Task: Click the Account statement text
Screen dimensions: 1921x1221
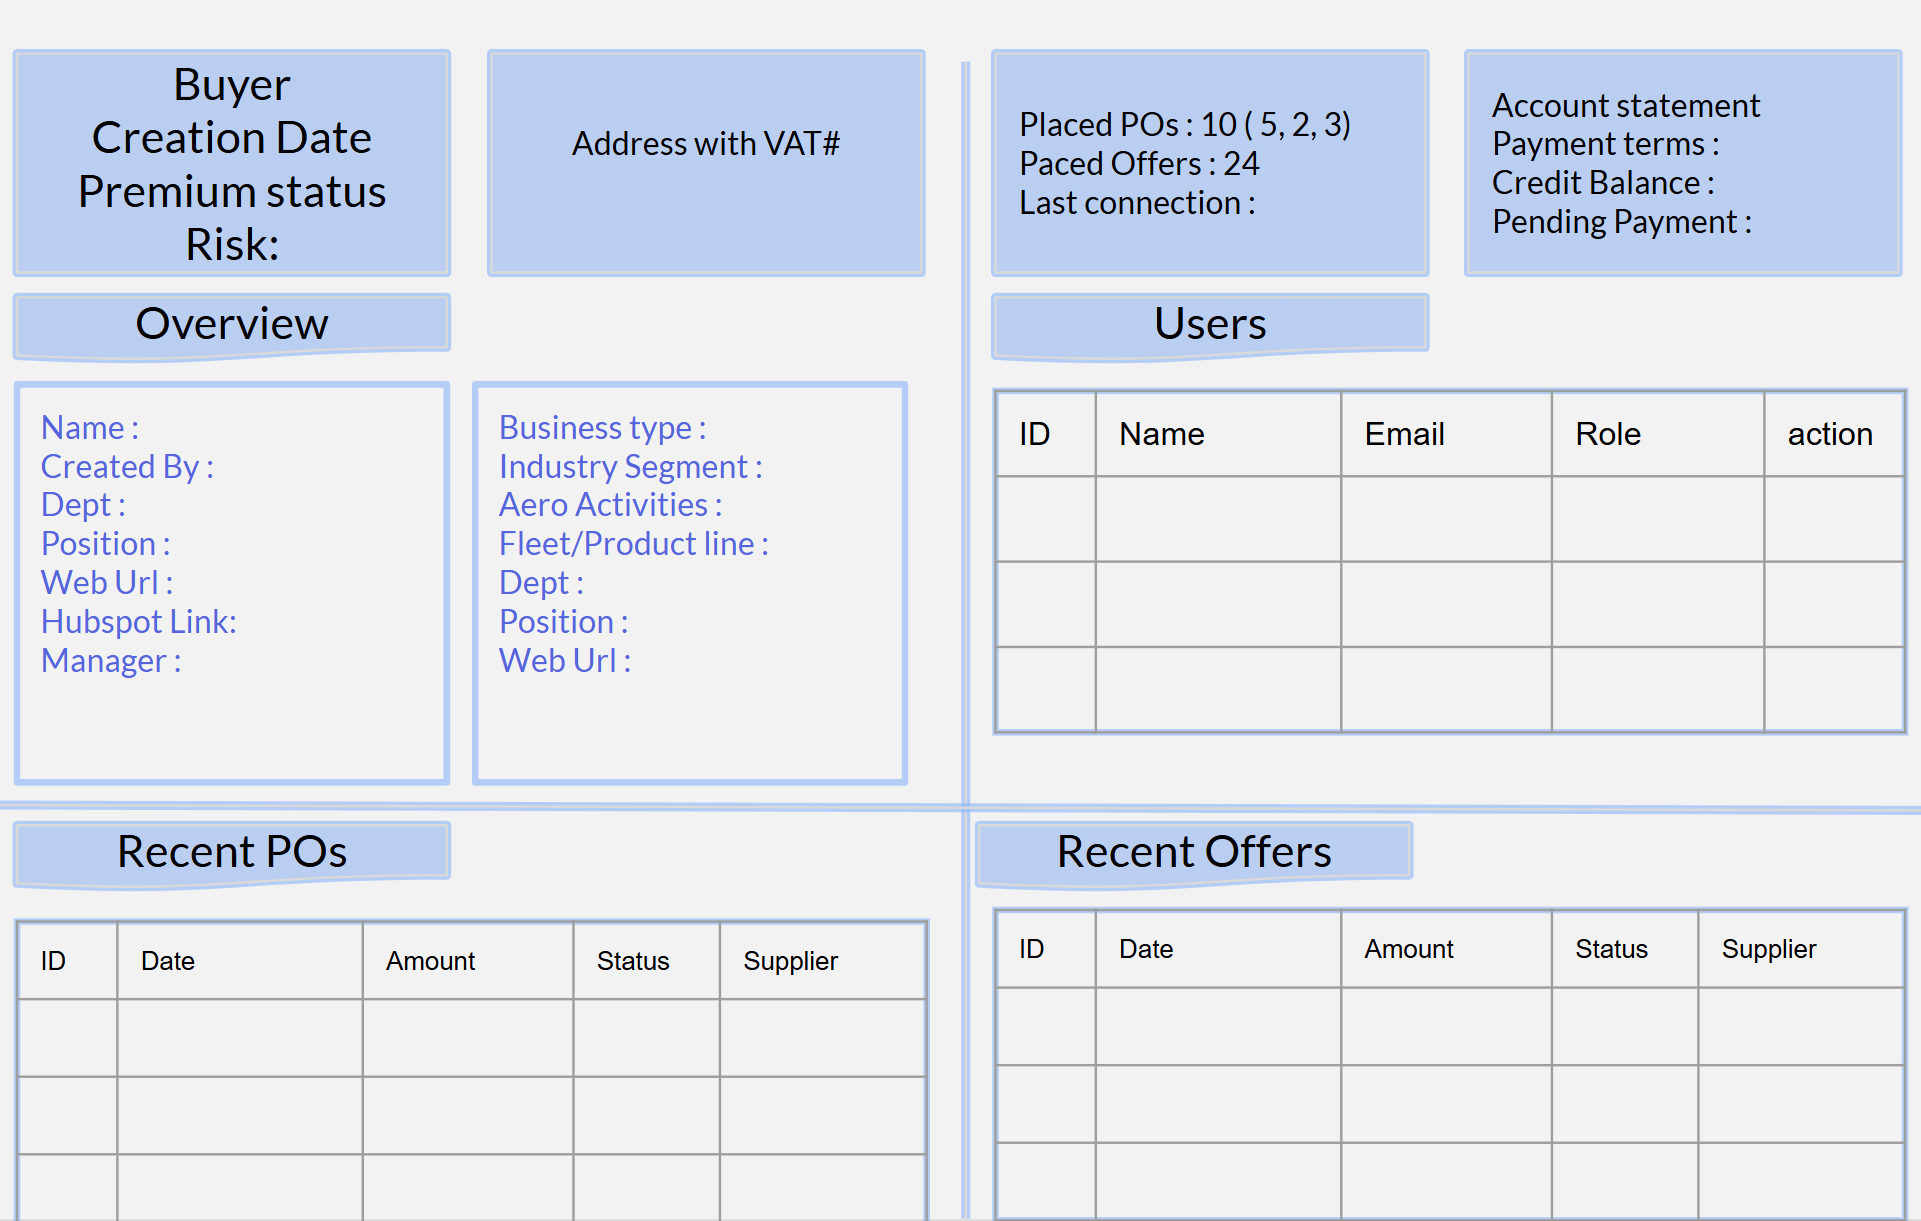Action: coord(1625,106)
